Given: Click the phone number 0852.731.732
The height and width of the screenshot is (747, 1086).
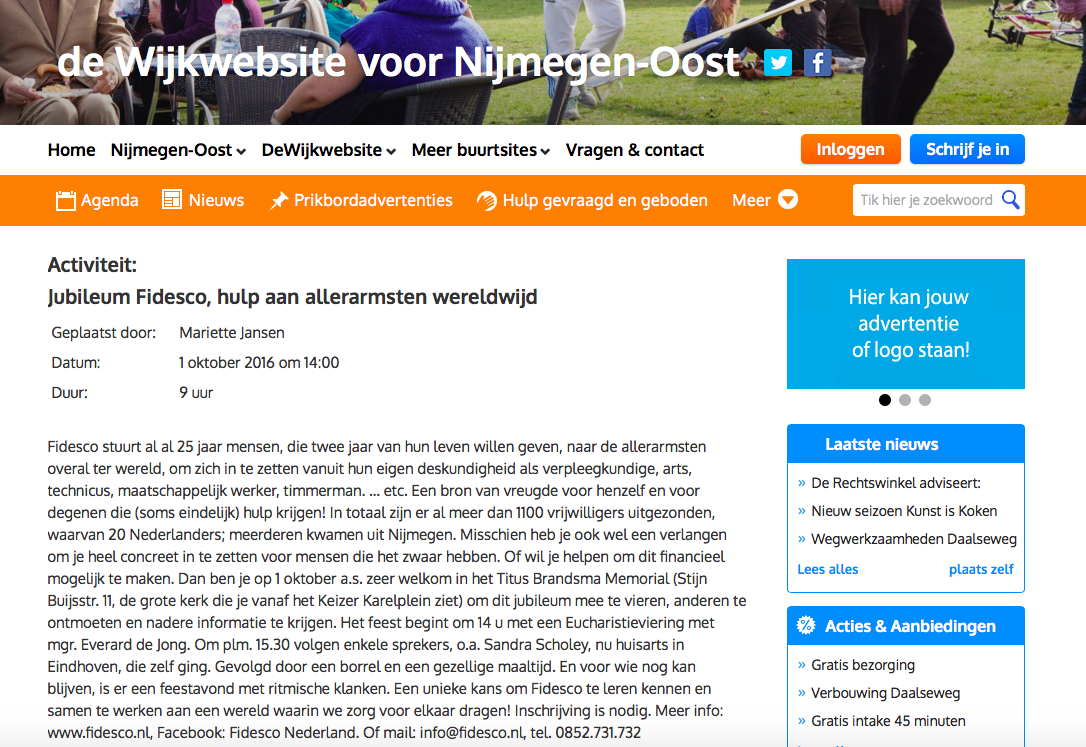Looking at the screenshot, I should [598, 732].
